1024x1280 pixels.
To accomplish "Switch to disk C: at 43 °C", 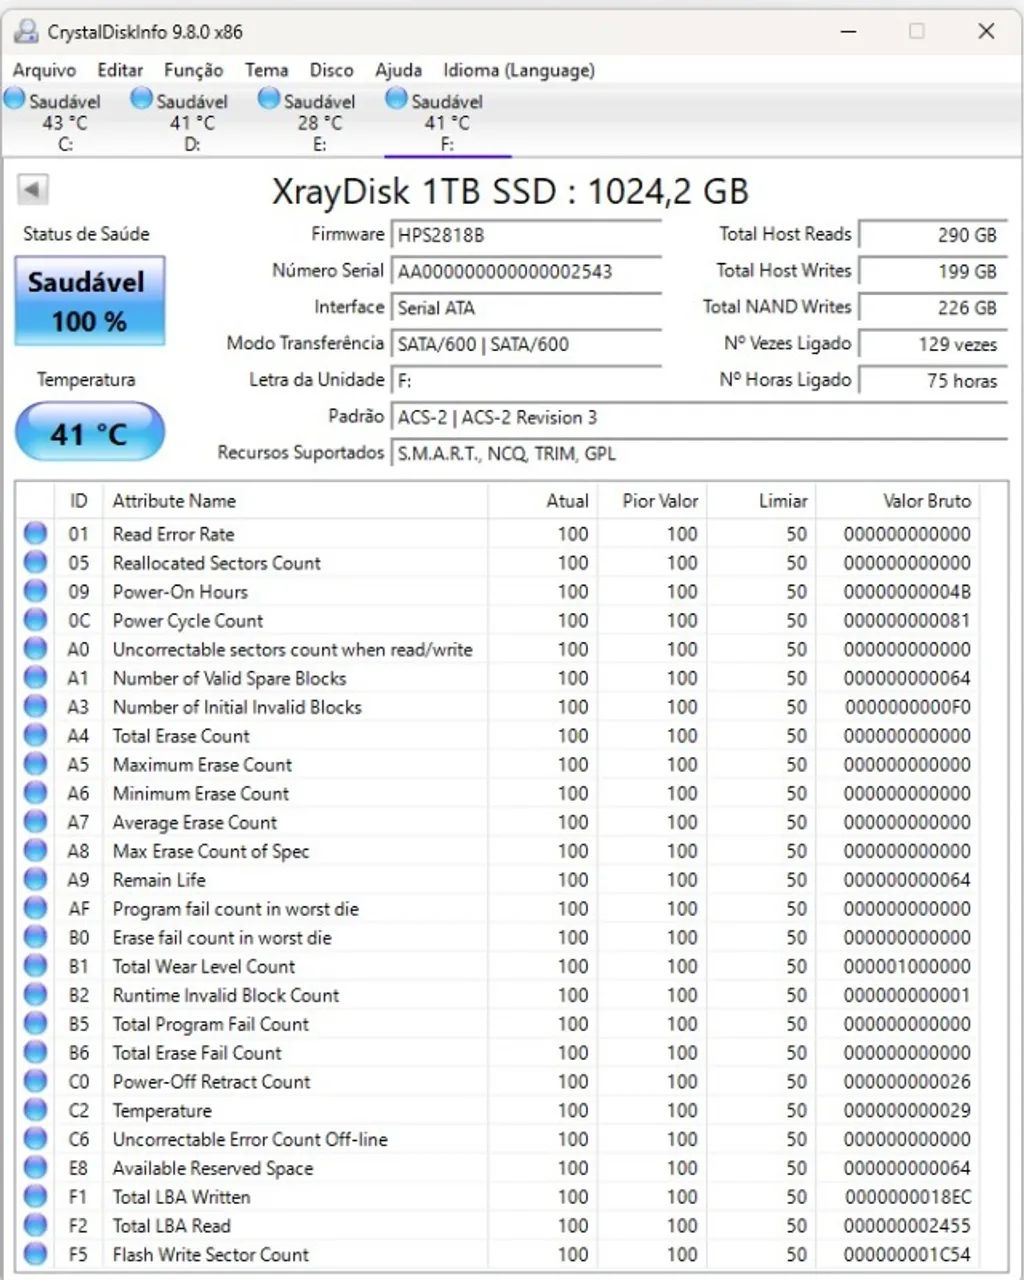I will (65, 121).
